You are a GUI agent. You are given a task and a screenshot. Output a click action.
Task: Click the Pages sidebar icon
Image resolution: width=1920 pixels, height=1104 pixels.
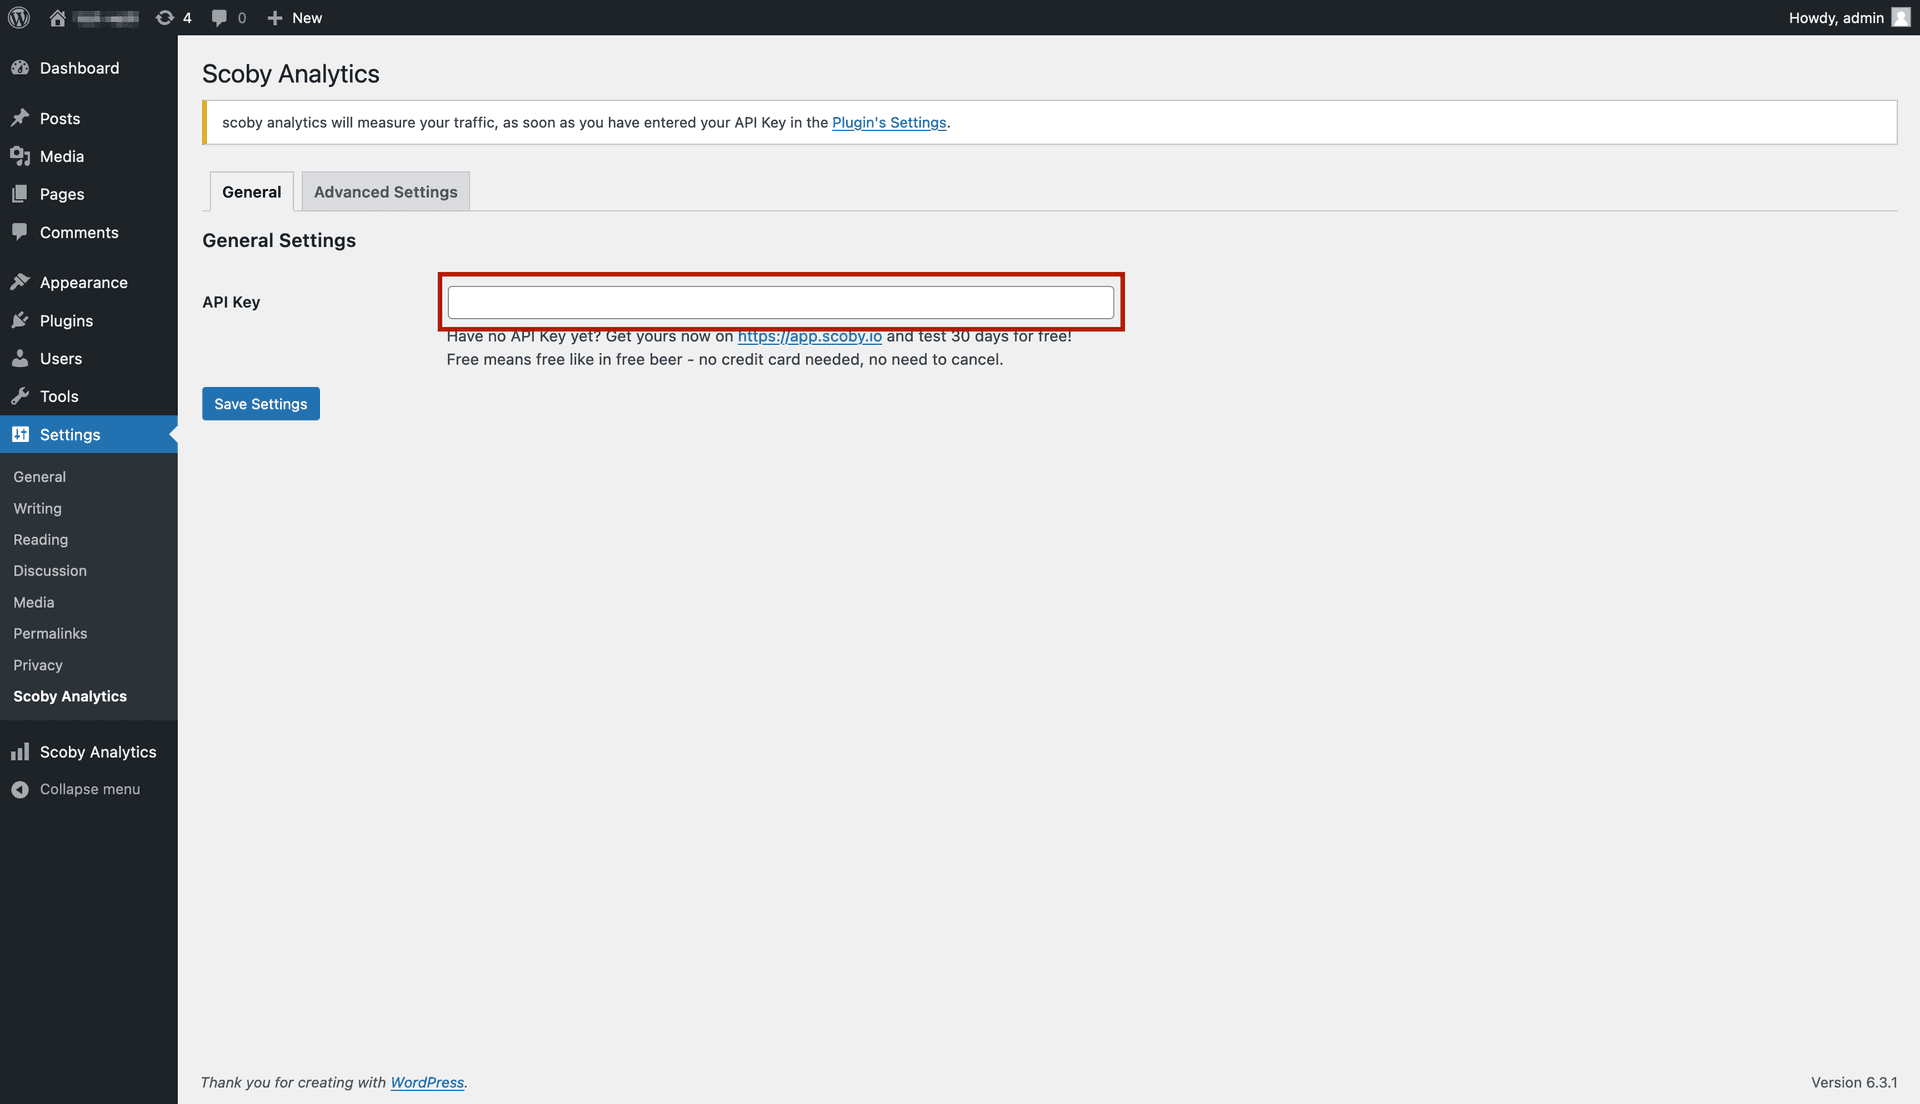(20, 194)
